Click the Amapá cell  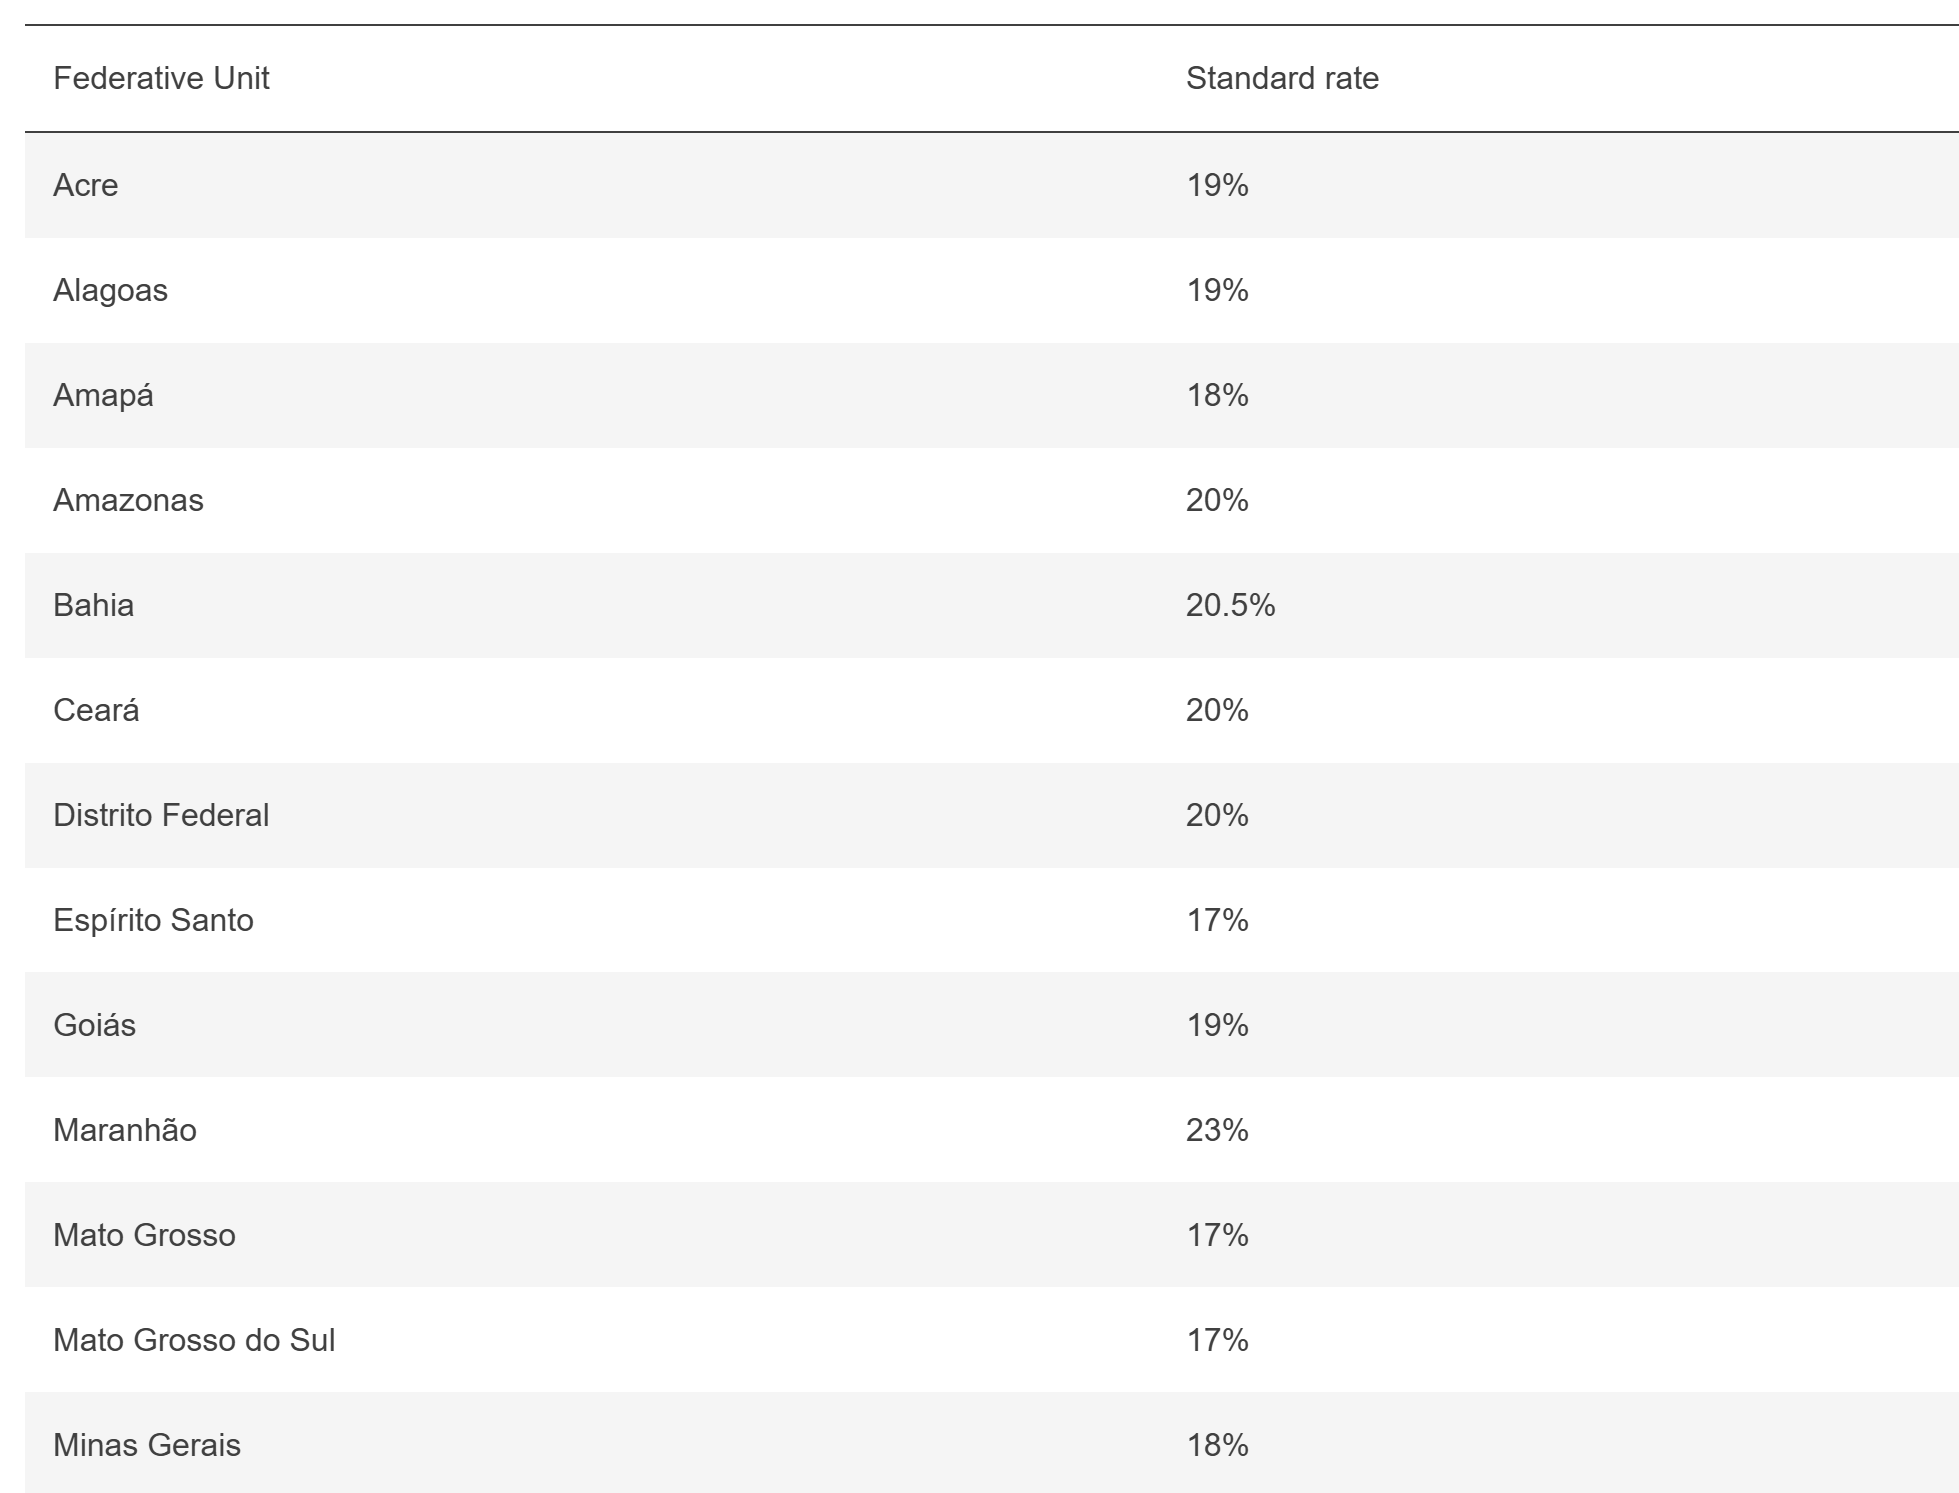click(103, 395)
